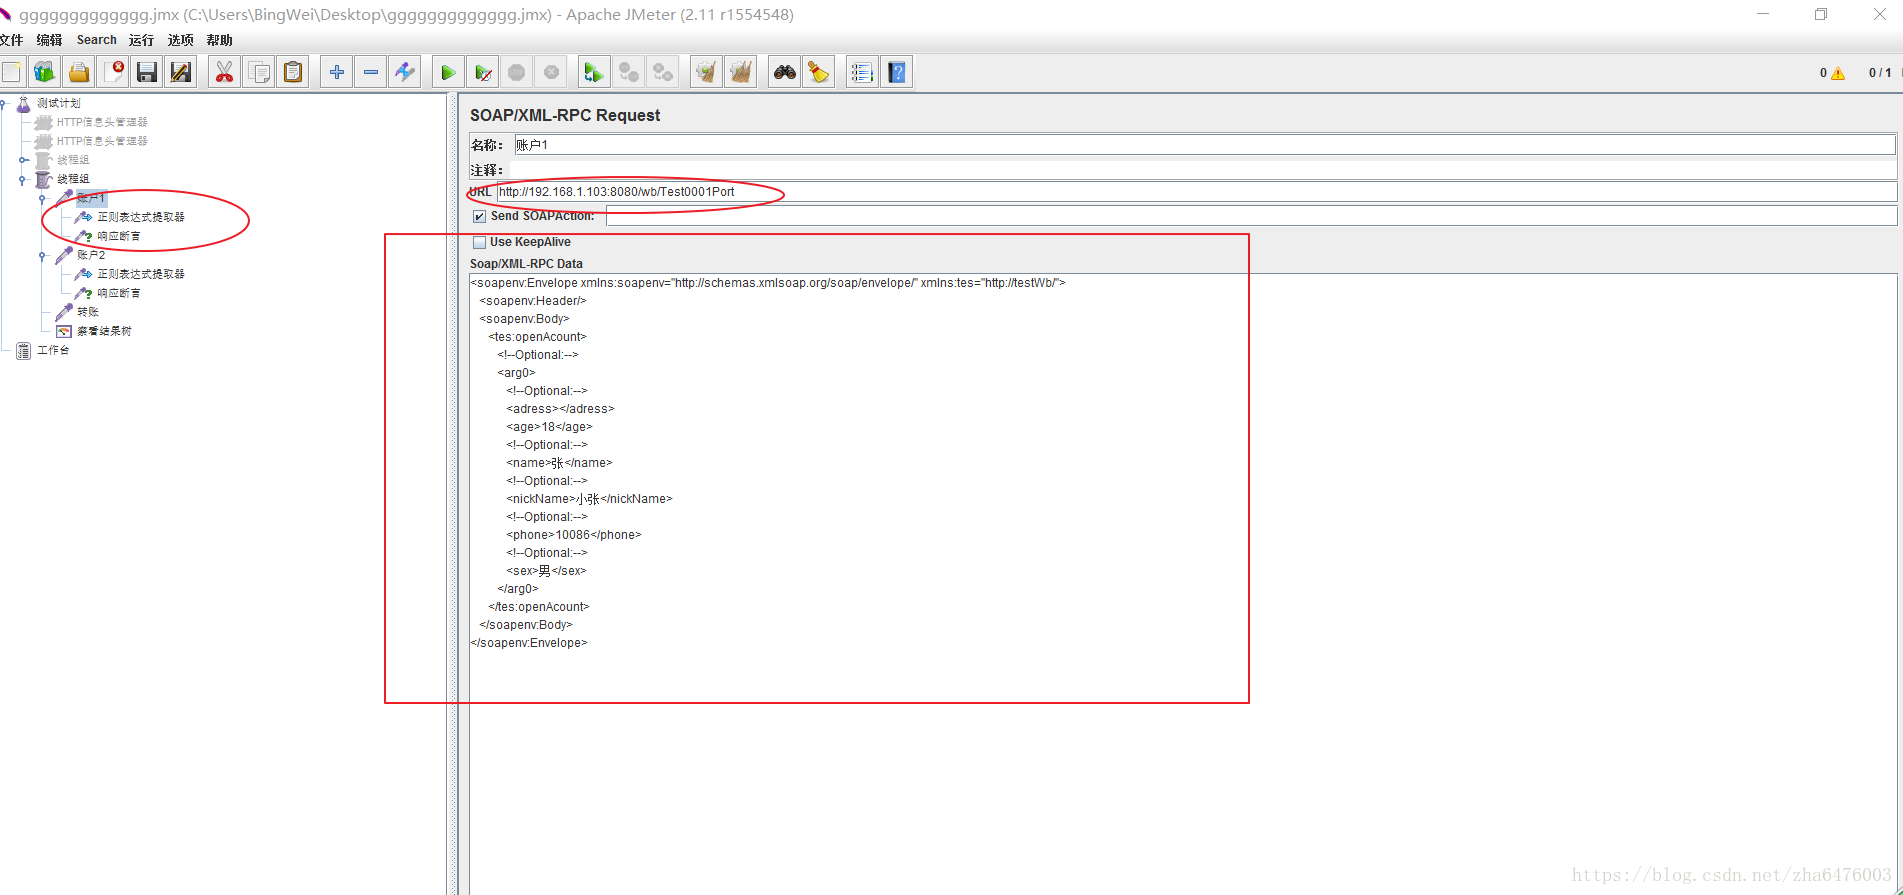Select 正则表达式提取器 under 账户2
The width and height of the screenshot is (1903, 895).
click(x=141, y=274)
